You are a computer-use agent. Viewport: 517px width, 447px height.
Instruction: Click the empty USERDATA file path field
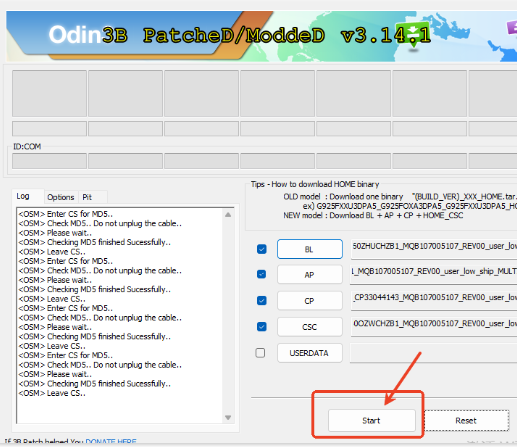[433, 353]
